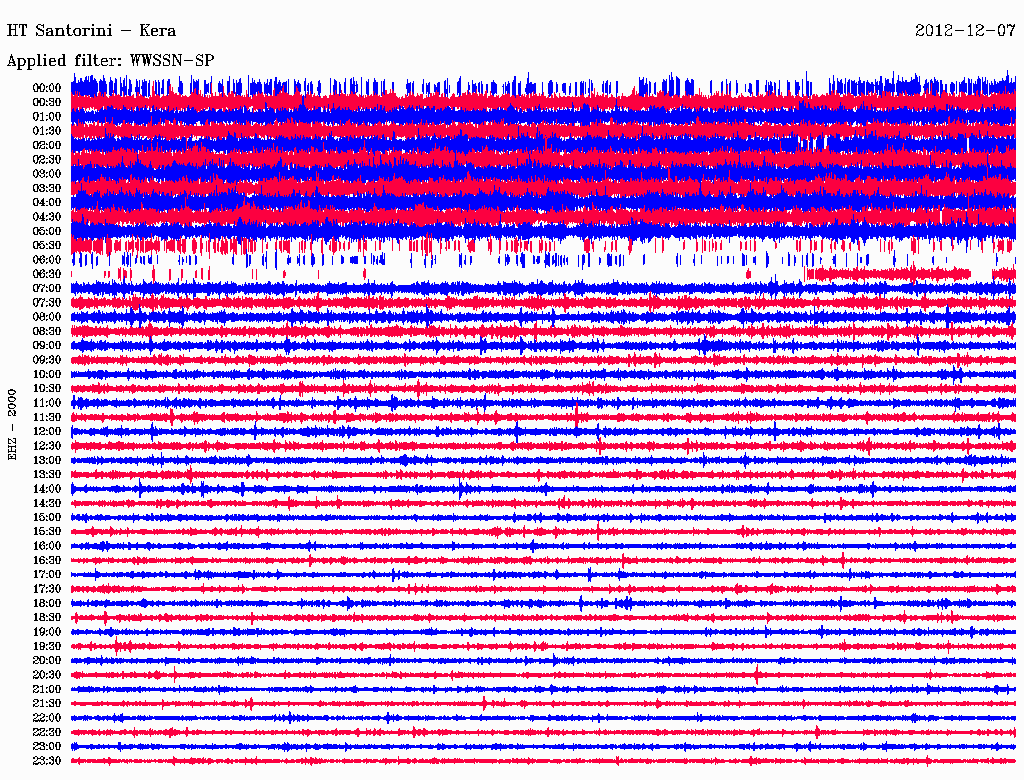Click the 13:00 time label

tap(47, 461)
